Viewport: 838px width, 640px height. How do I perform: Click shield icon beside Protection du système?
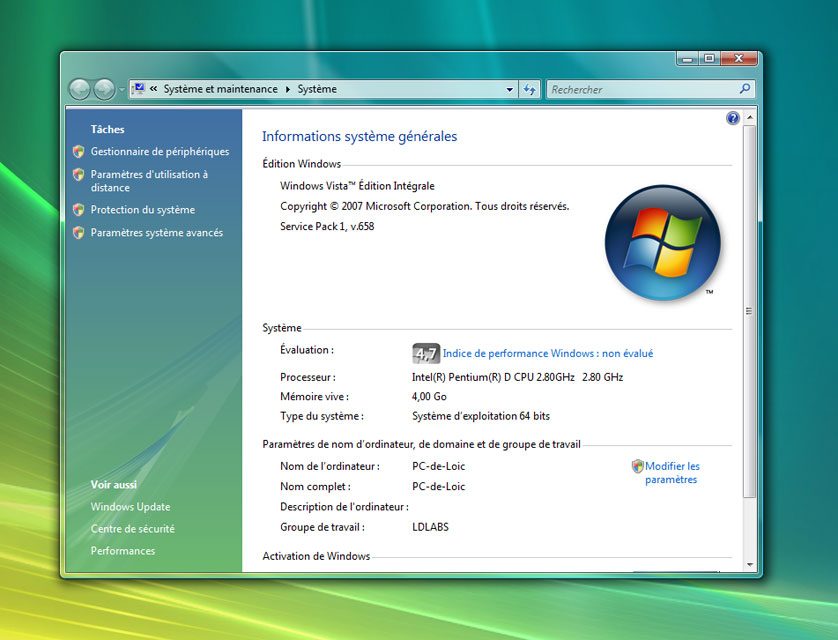coord(79,209)
